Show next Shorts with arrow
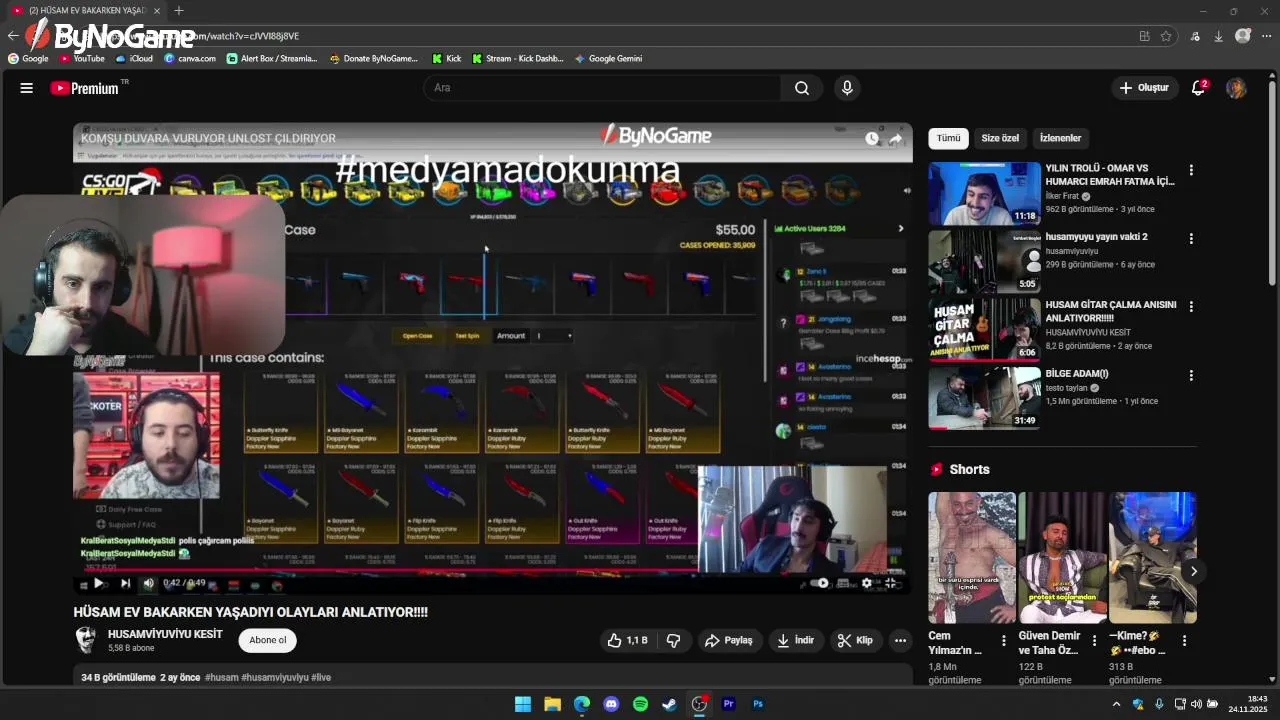 1193,571
